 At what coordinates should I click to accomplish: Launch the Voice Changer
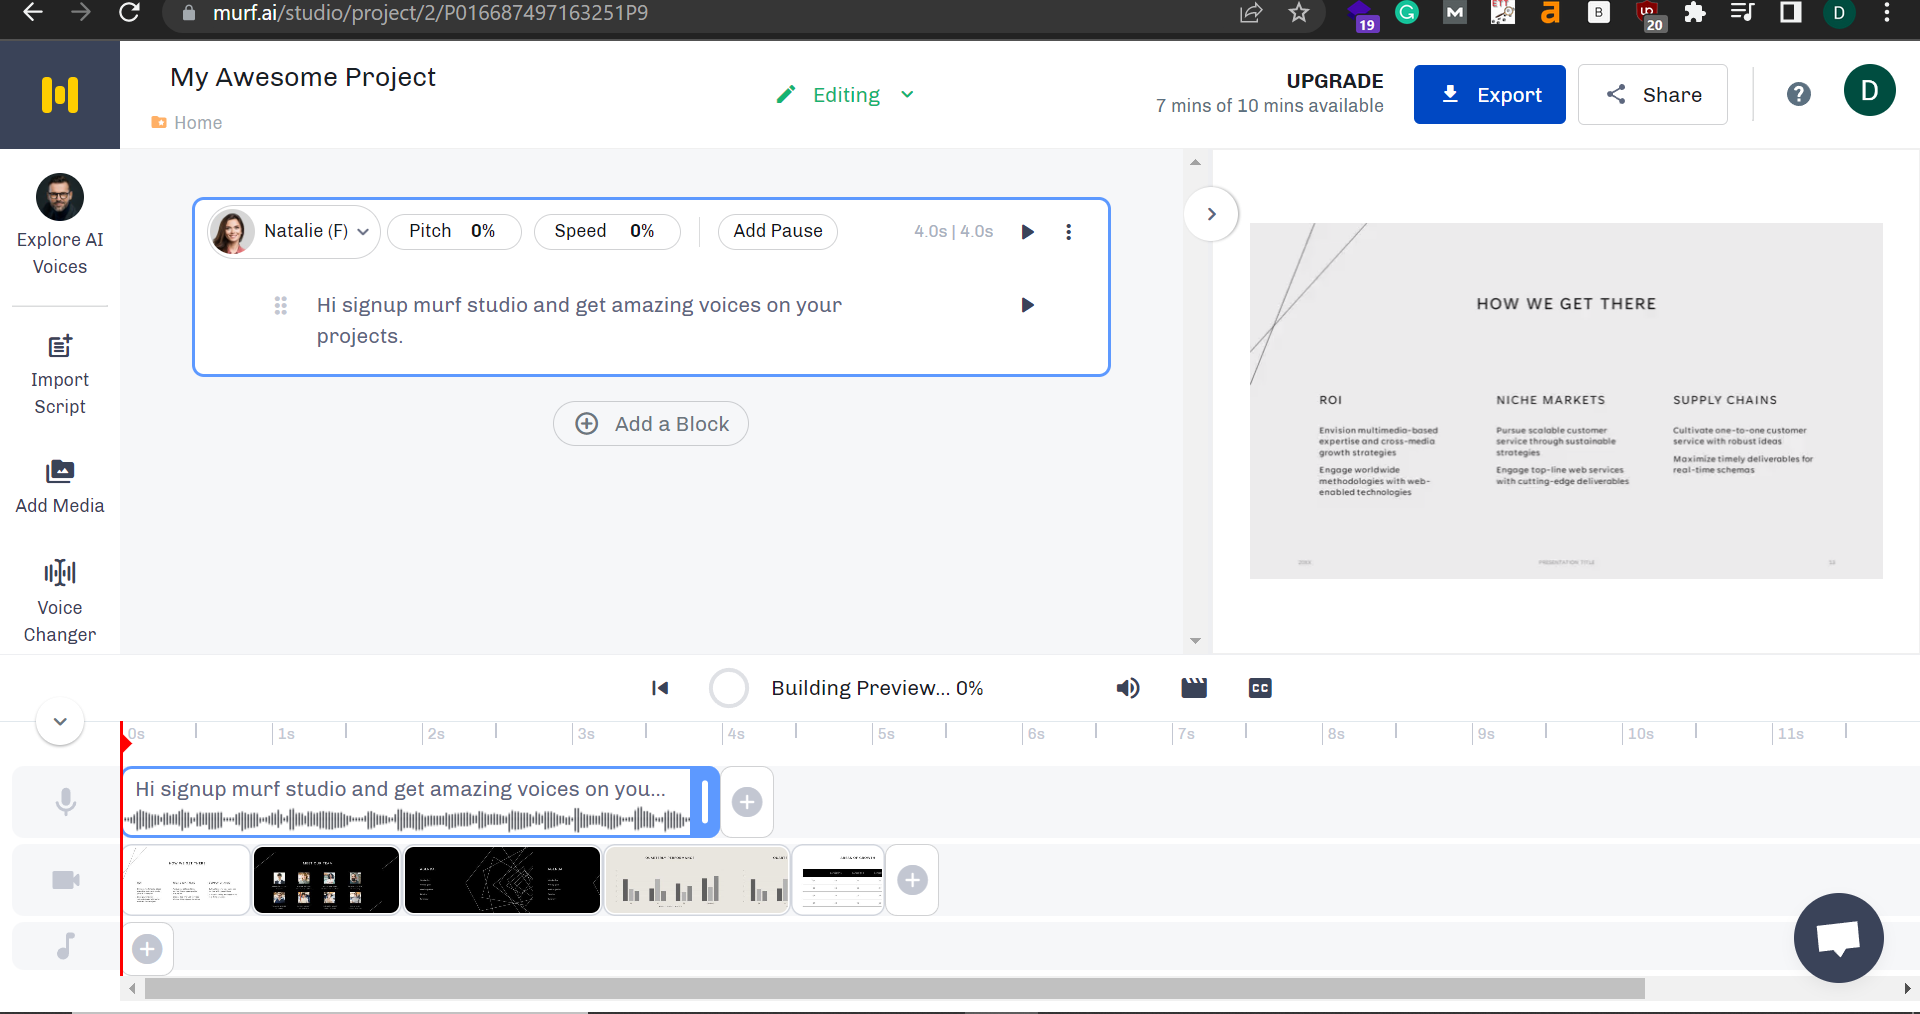pyautogui.click(x=60, y=598)
